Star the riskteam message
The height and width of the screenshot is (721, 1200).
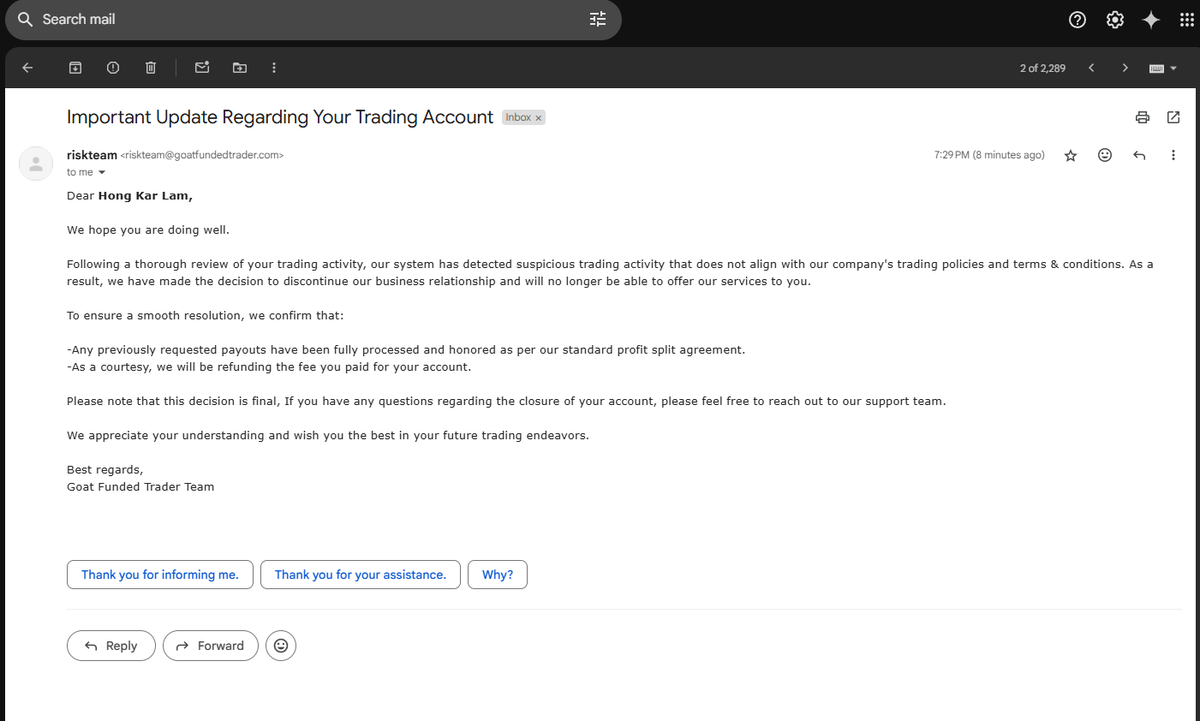click(1071, 155)
